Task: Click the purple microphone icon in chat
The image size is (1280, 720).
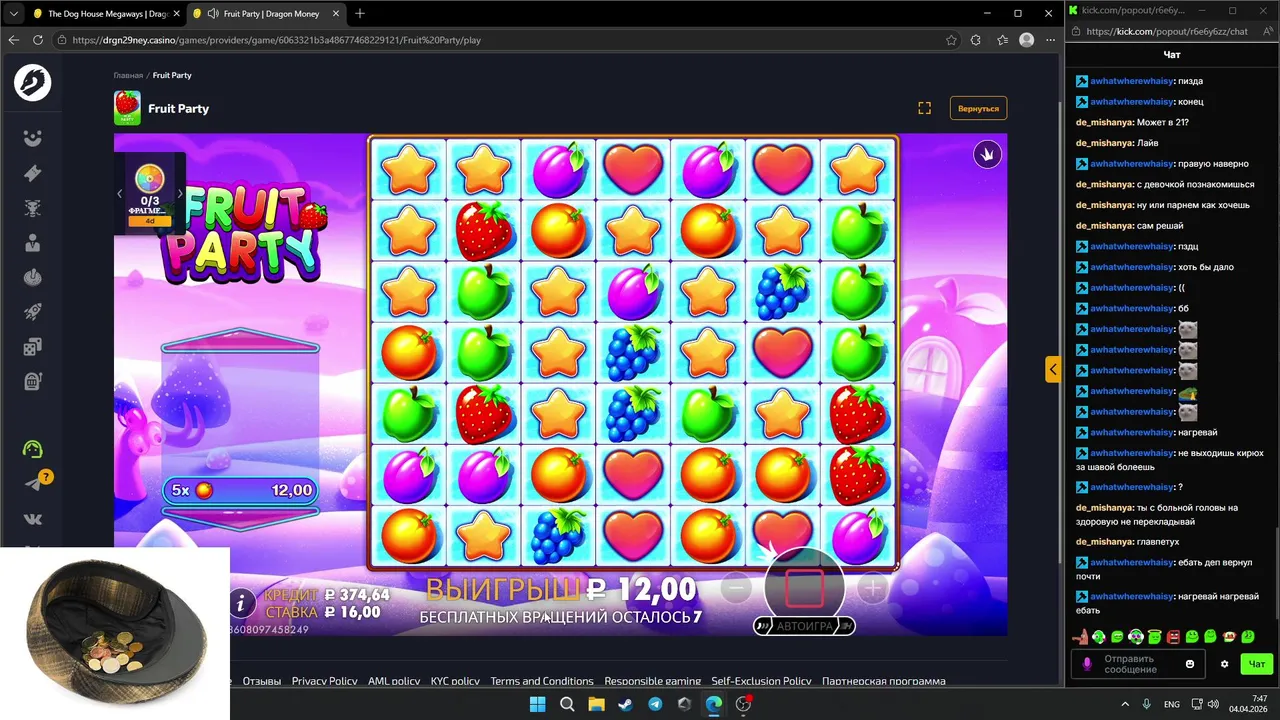Action: click(x=1087, y=664)
